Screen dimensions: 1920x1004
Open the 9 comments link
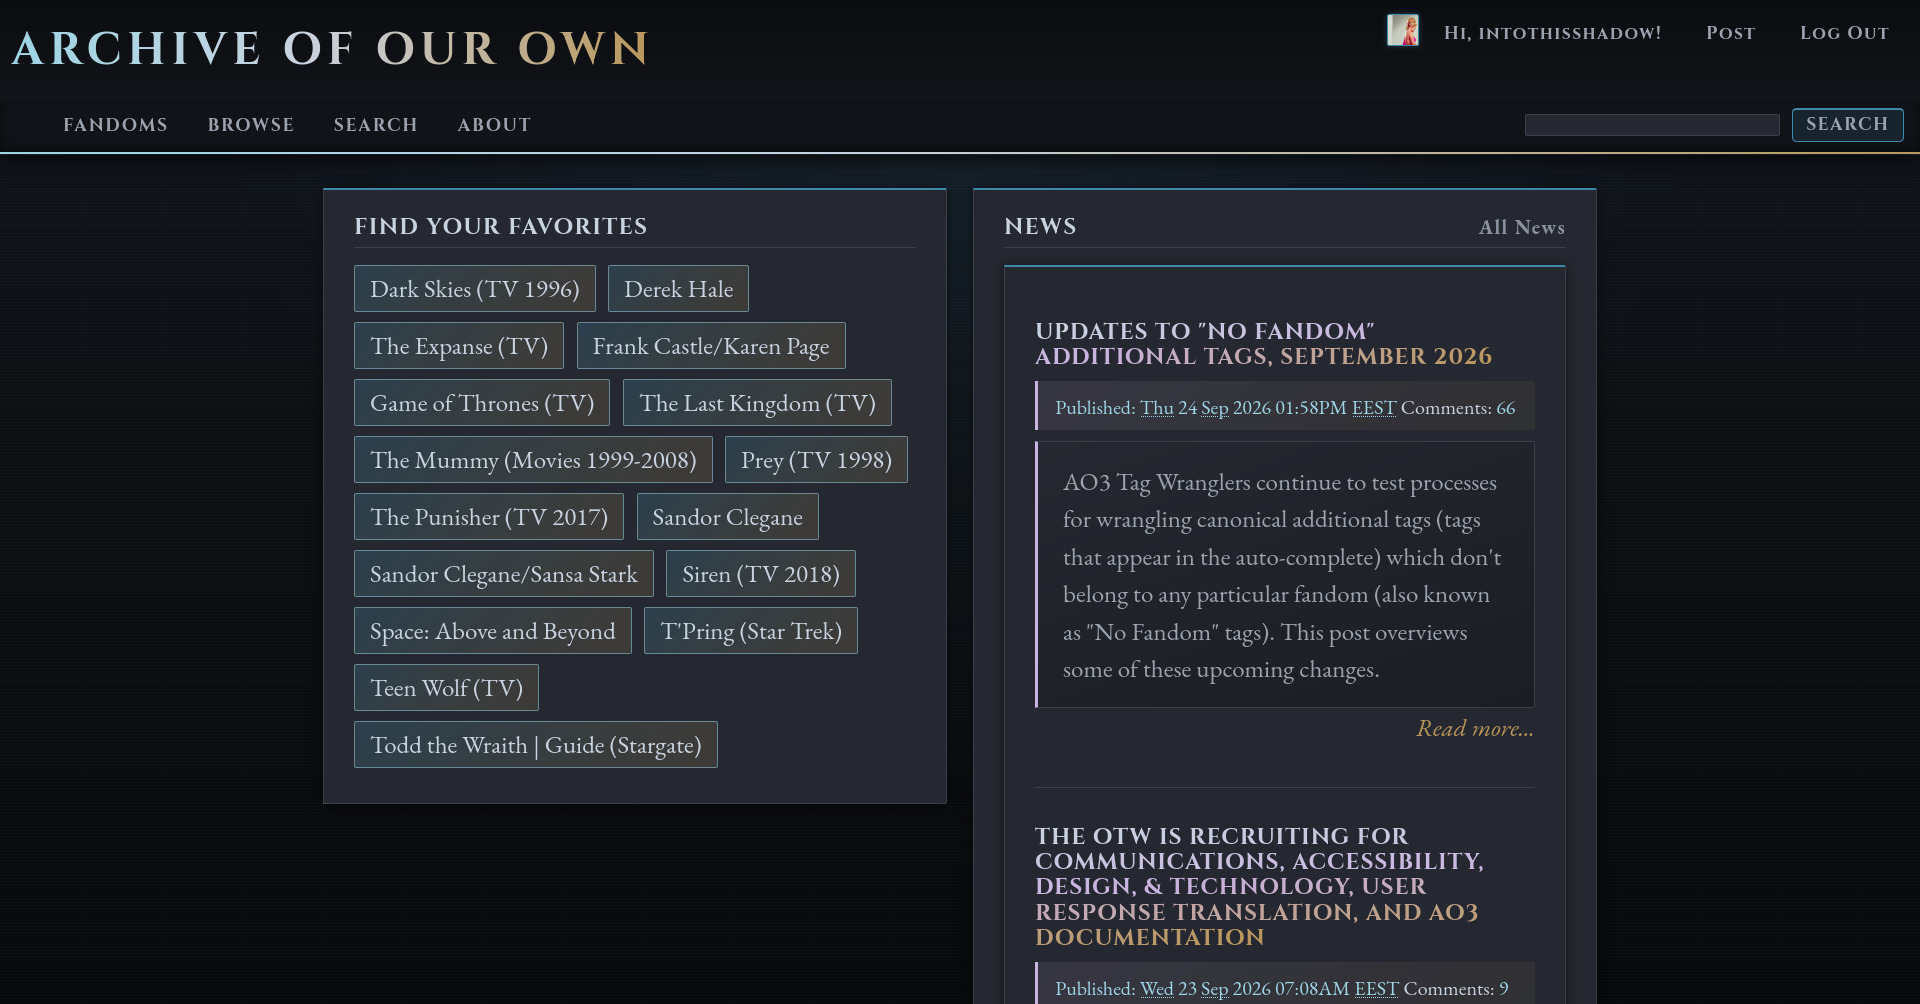point(1503,989)
